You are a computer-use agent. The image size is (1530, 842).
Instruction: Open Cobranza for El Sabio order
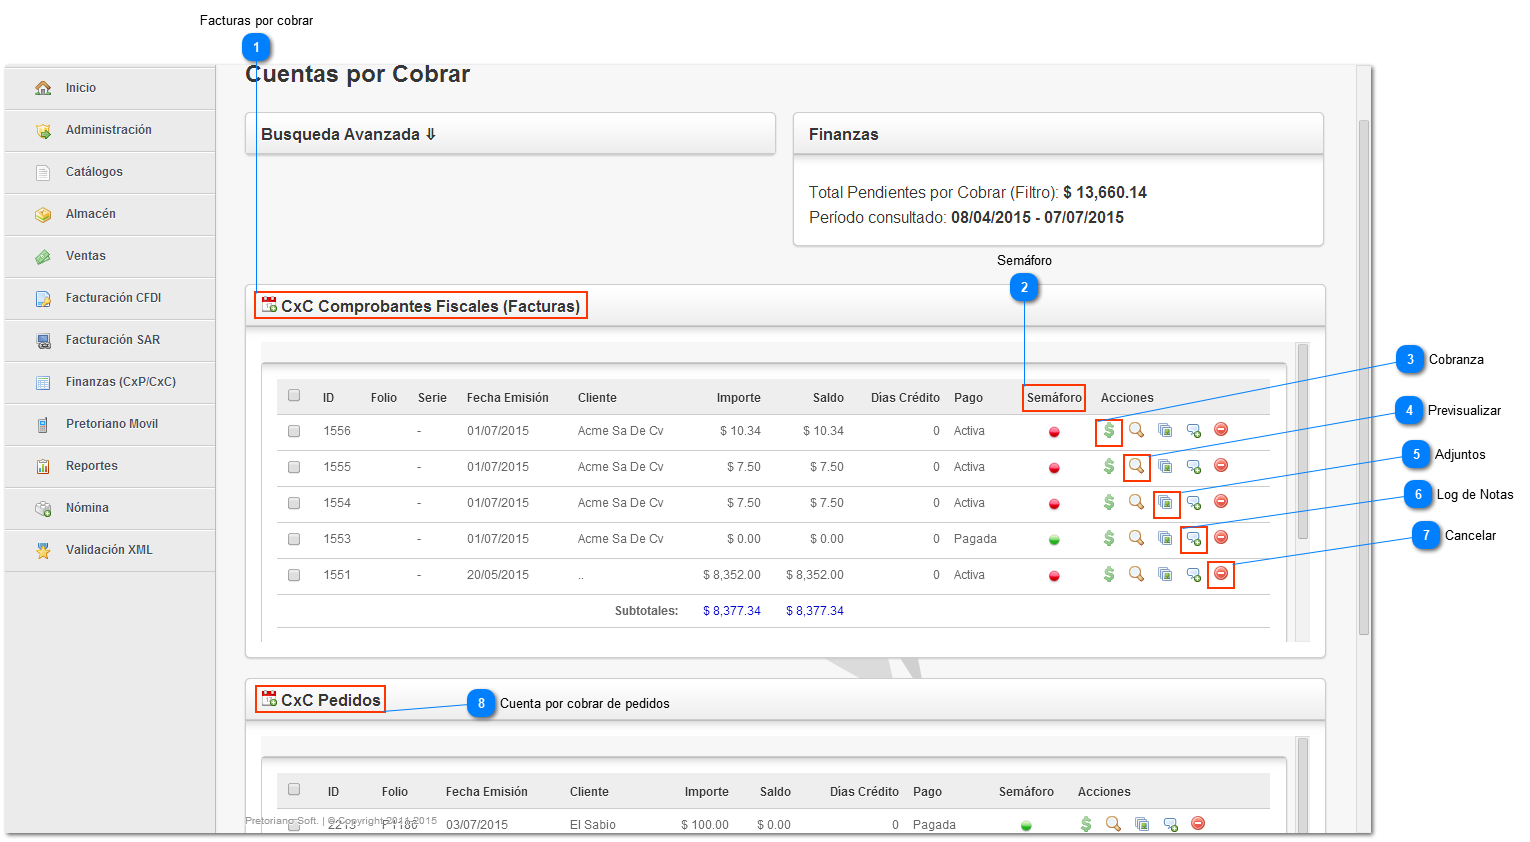tap(1086, 824)
